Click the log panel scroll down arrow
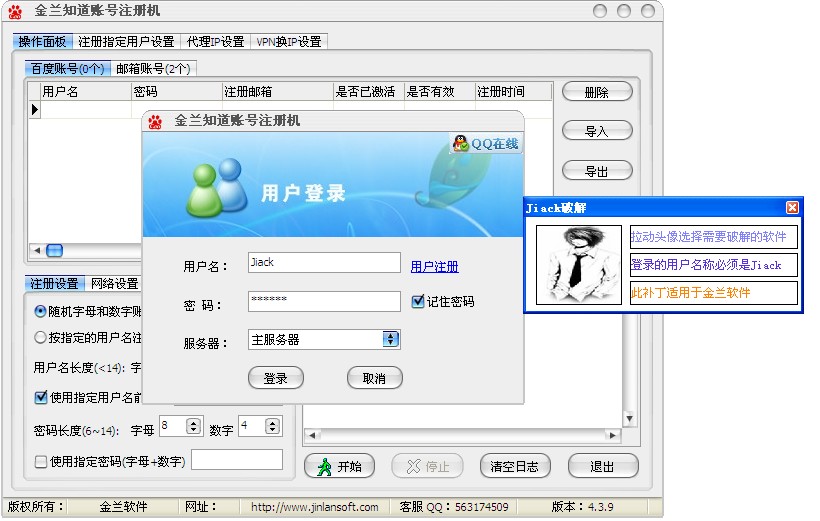This screenshot has width=820, height=521. click(629, 418)
